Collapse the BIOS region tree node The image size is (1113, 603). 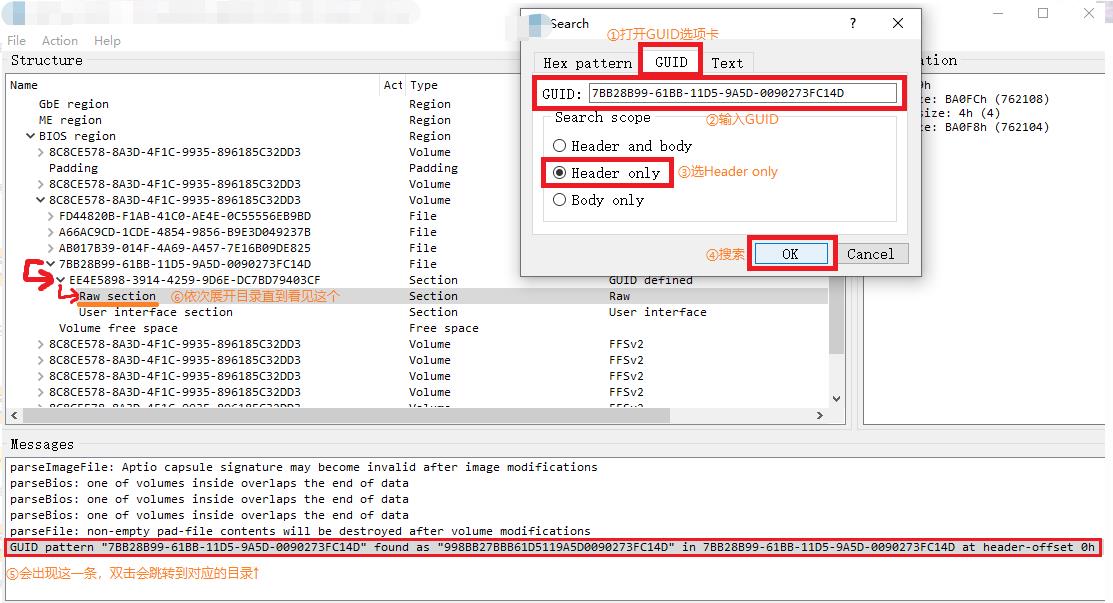click(31, 136)
